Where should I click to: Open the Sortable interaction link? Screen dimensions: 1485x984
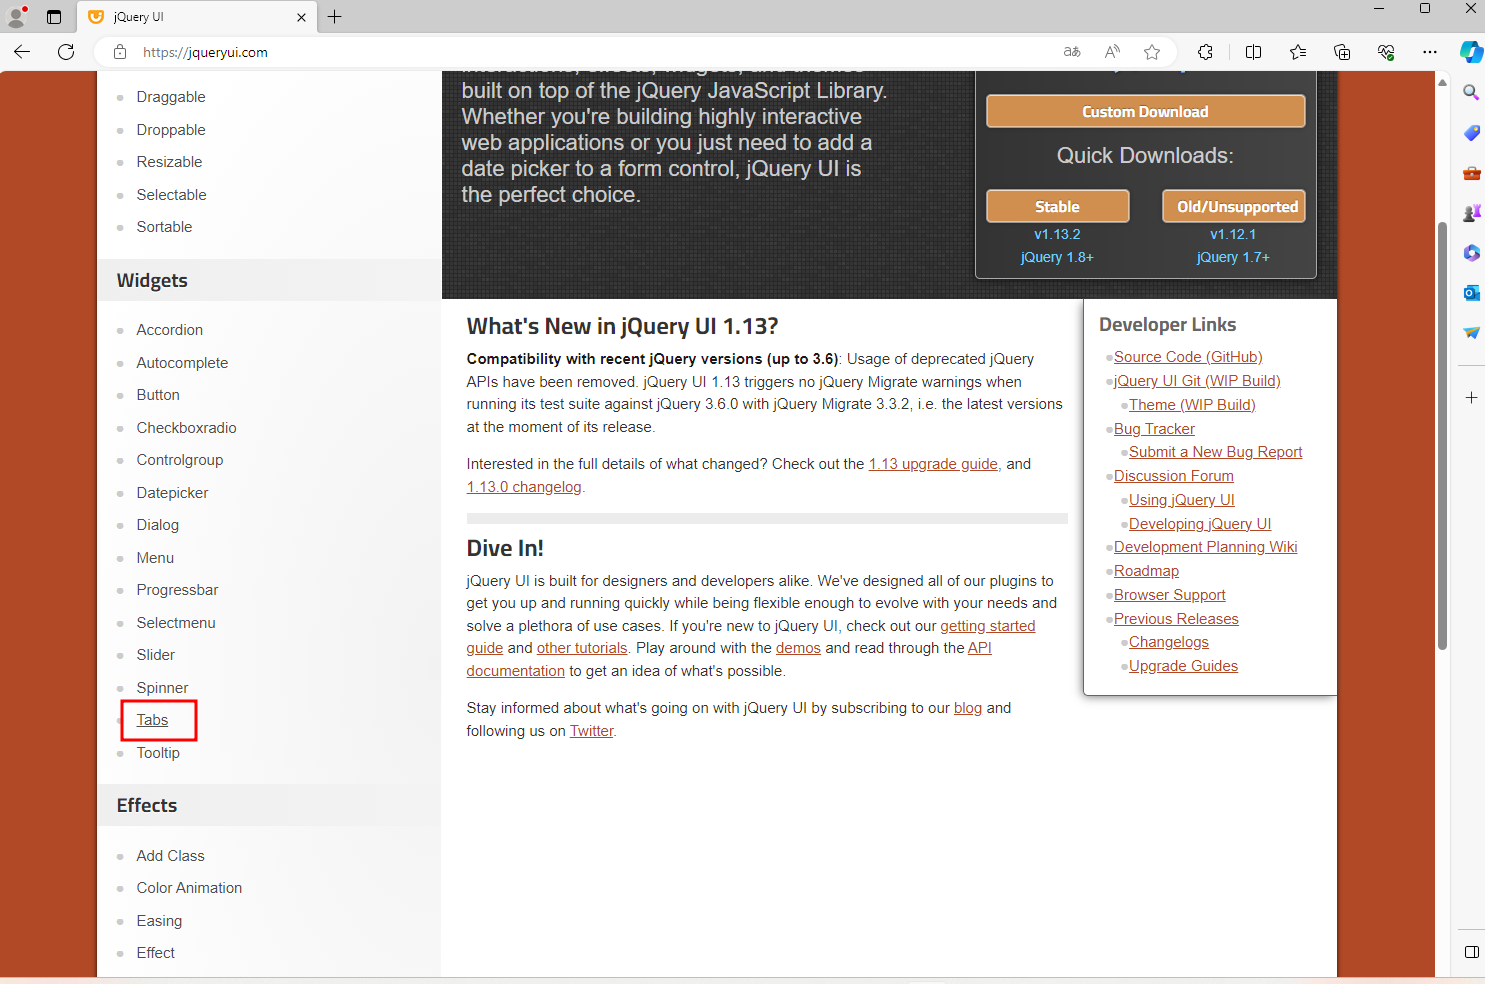[x=164, y=227]
